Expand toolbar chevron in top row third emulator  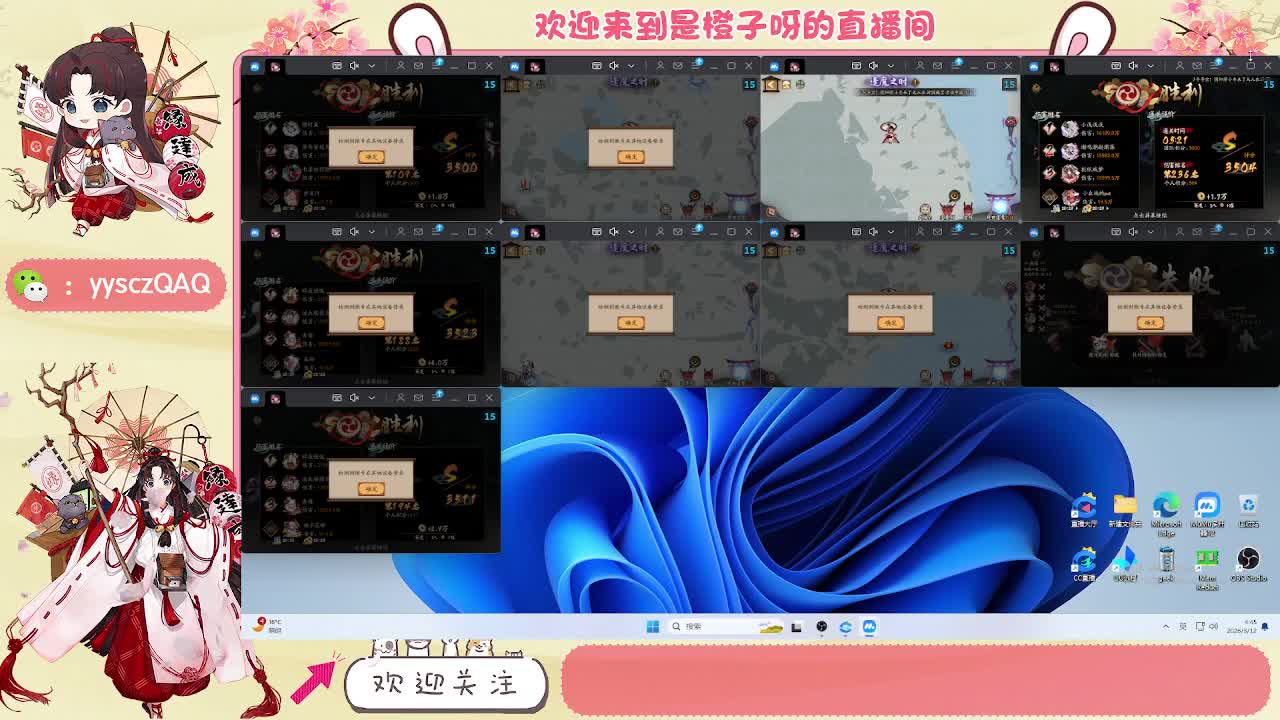pyautogui.click(x=891, y=66)
